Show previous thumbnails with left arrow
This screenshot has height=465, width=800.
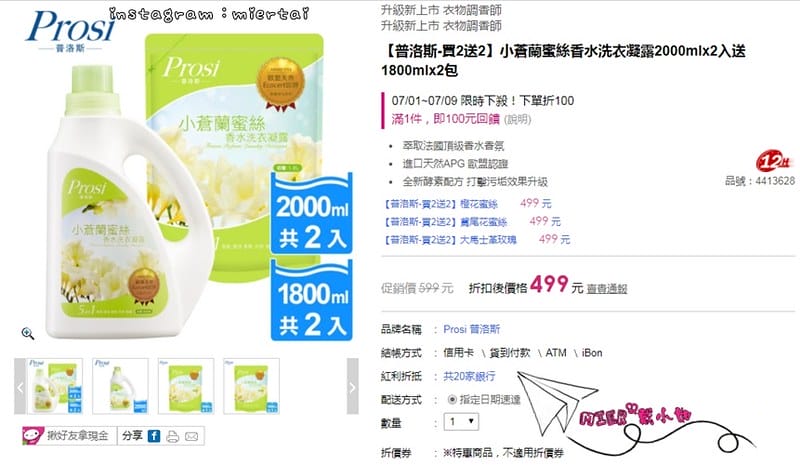(20, 386)
